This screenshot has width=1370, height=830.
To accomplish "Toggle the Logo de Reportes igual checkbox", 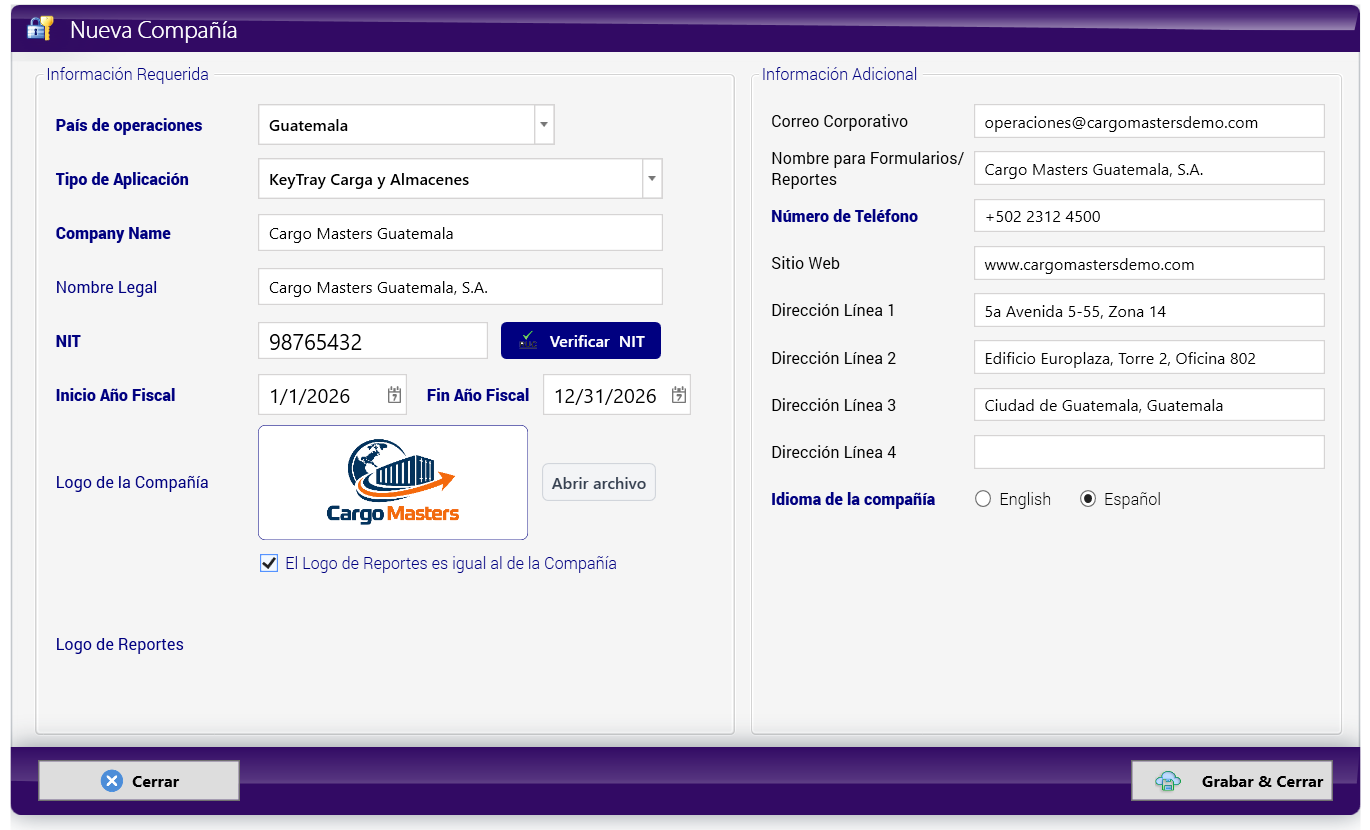I will point(269,563).
